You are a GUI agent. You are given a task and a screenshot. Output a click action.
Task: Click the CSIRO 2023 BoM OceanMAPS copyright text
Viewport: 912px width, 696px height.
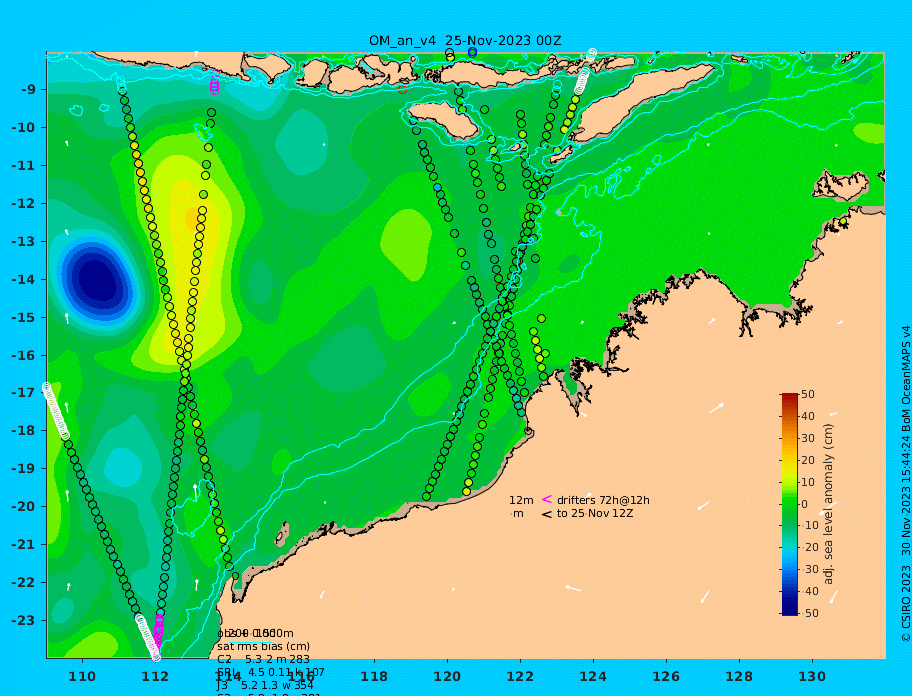906,484
